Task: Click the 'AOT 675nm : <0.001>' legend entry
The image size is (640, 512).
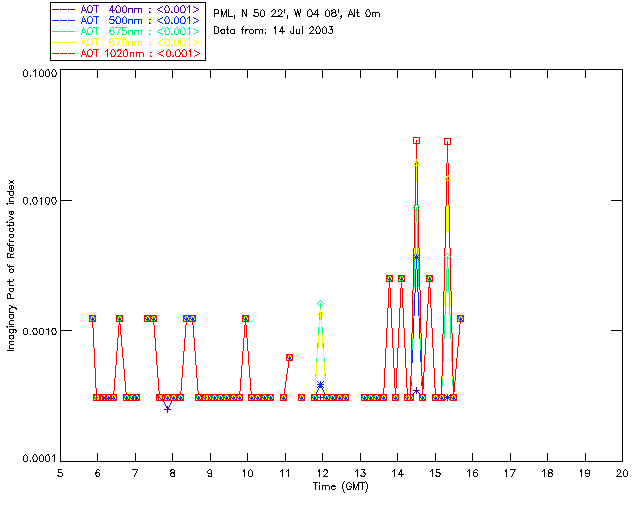Action: 127,31
